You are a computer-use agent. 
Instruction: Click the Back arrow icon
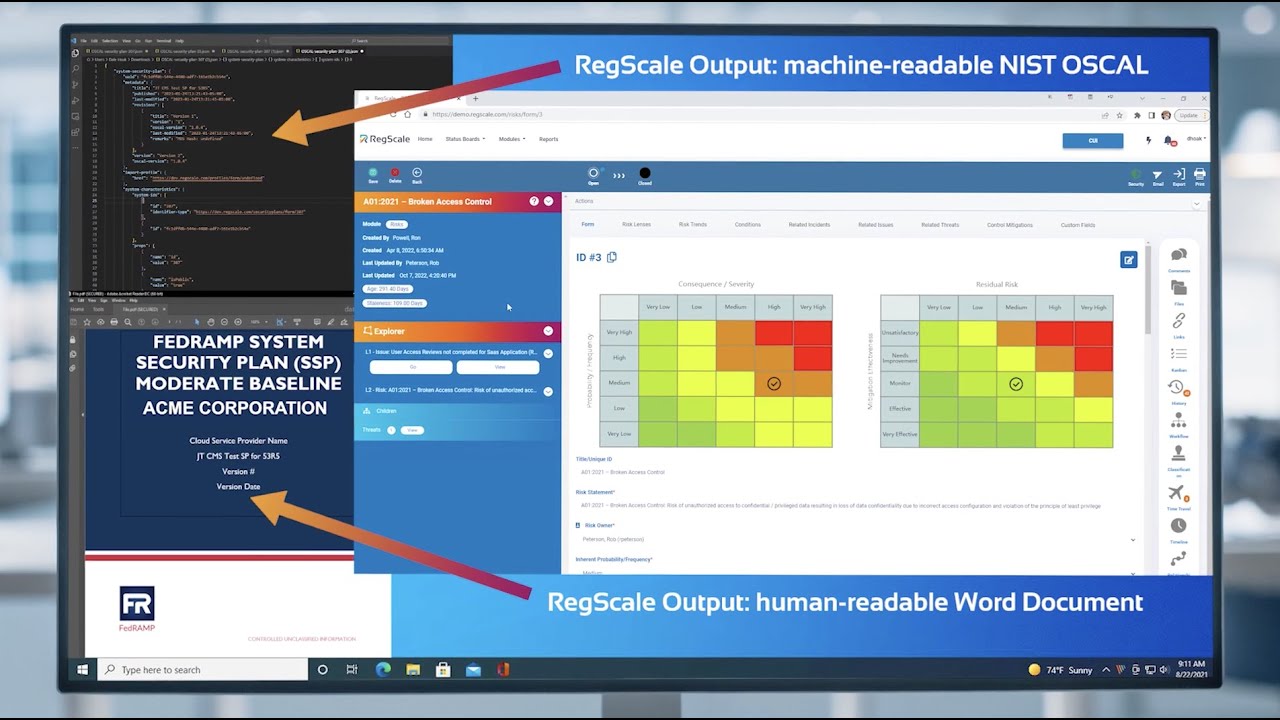pos(417,173)
